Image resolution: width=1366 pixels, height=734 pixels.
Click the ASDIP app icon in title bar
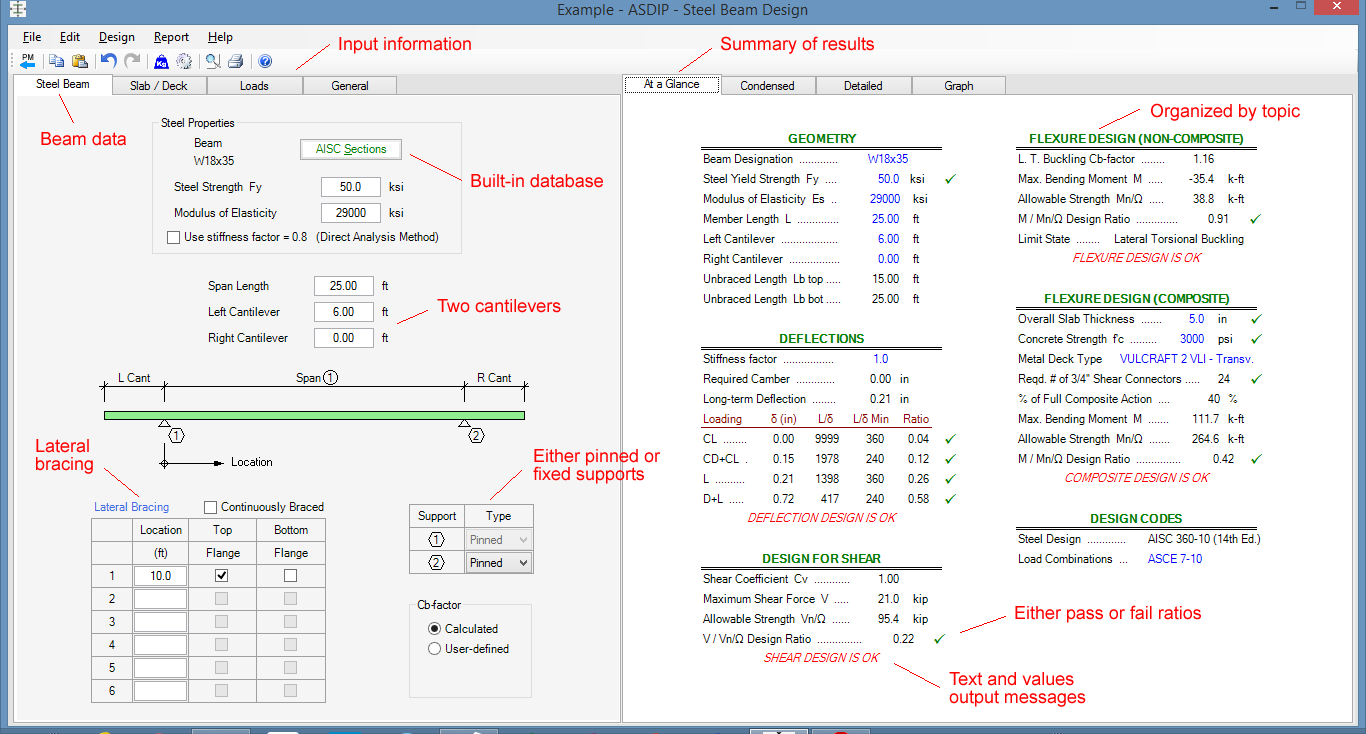click(17, 10)
